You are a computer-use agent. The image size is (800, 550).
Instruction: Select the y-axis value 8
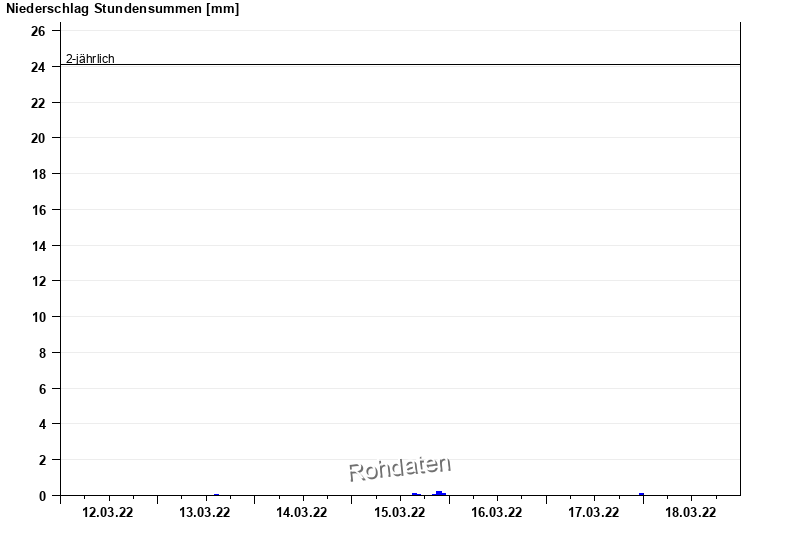point(41,353)
